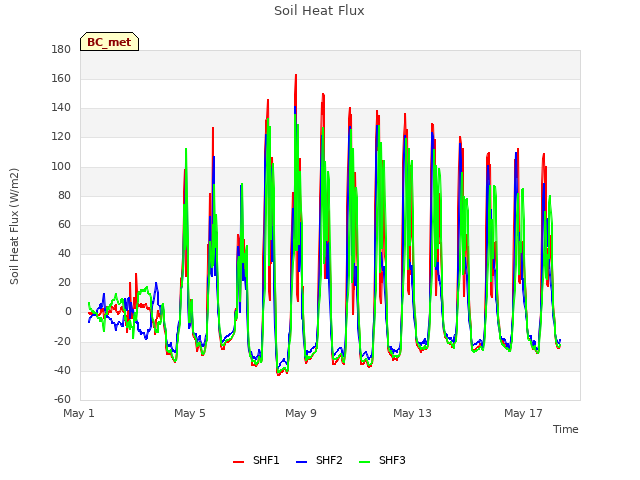The width and height of the screenshot is (640, 480).
Task: Click the 160 y-axis tick label
Action: [61, 78]
